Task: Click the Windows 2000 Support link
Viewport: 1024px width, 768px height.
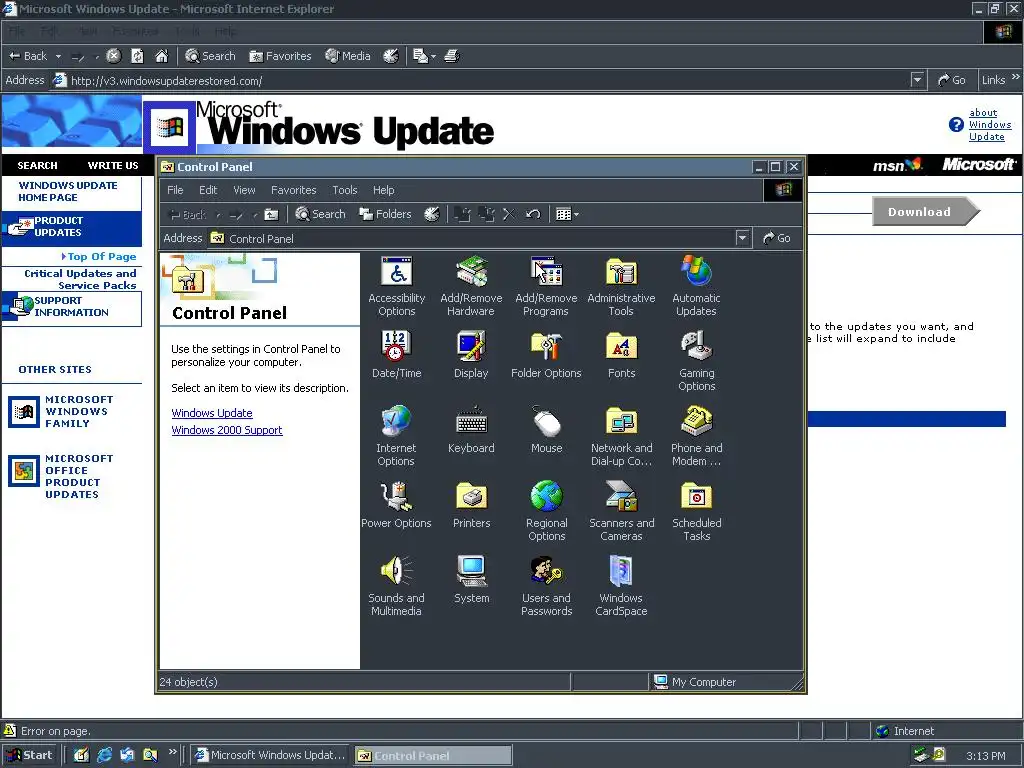Action: [x=227, y=430]
